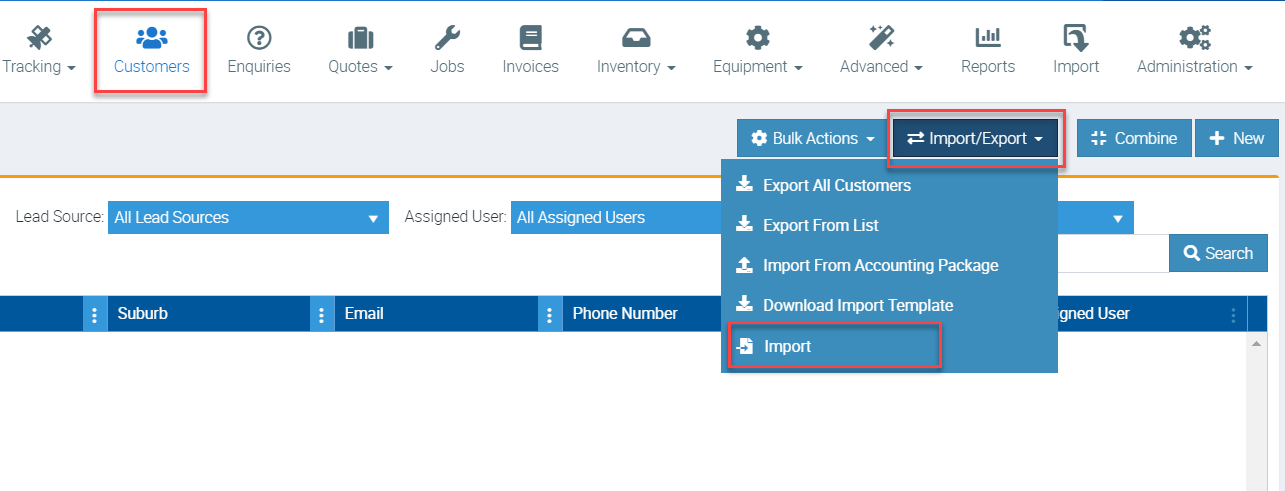Collapse the Import/Export dropdown button
The width and height of the screenshot is (1285, 491).
pos(975,138)
